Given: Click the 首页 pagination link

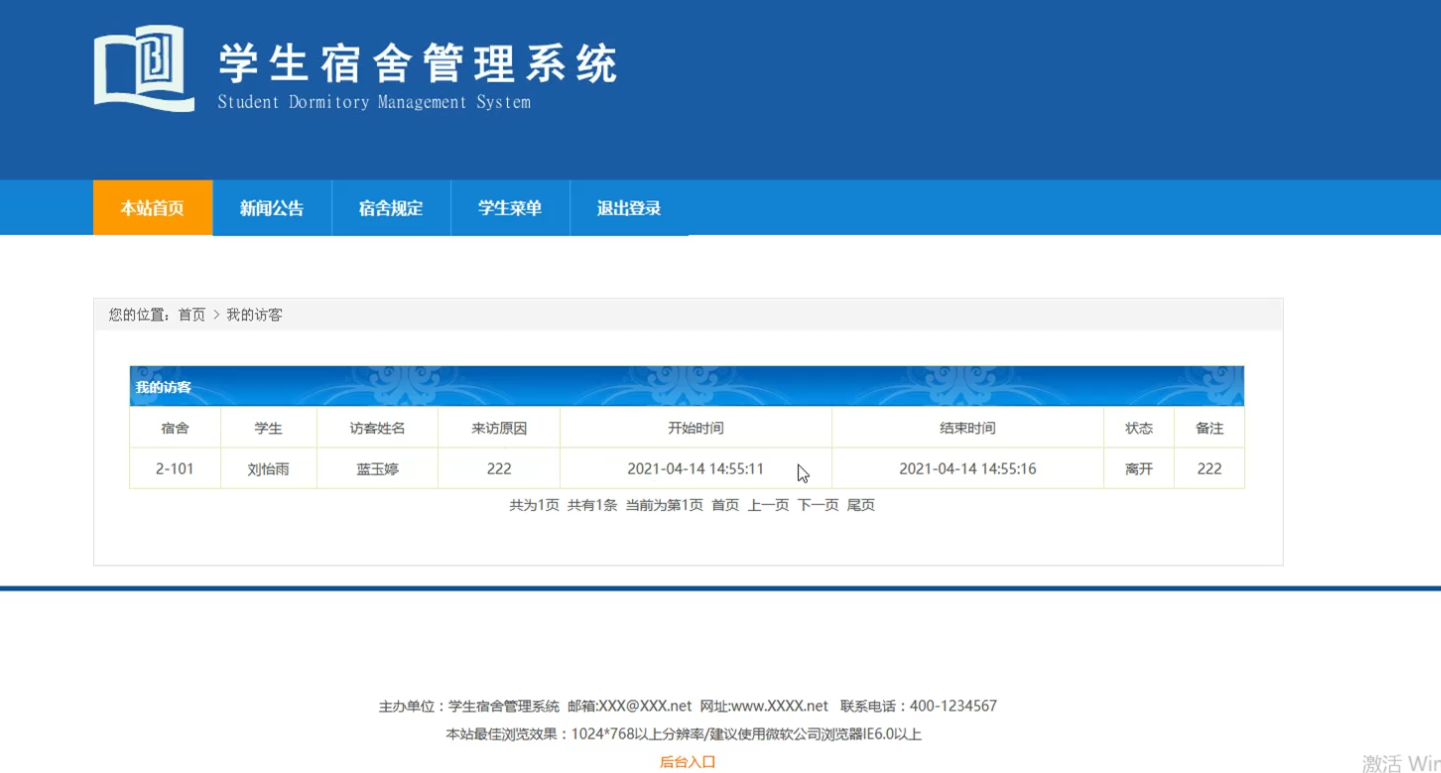Looking at the screenshot, I should [x=725, y=505].
